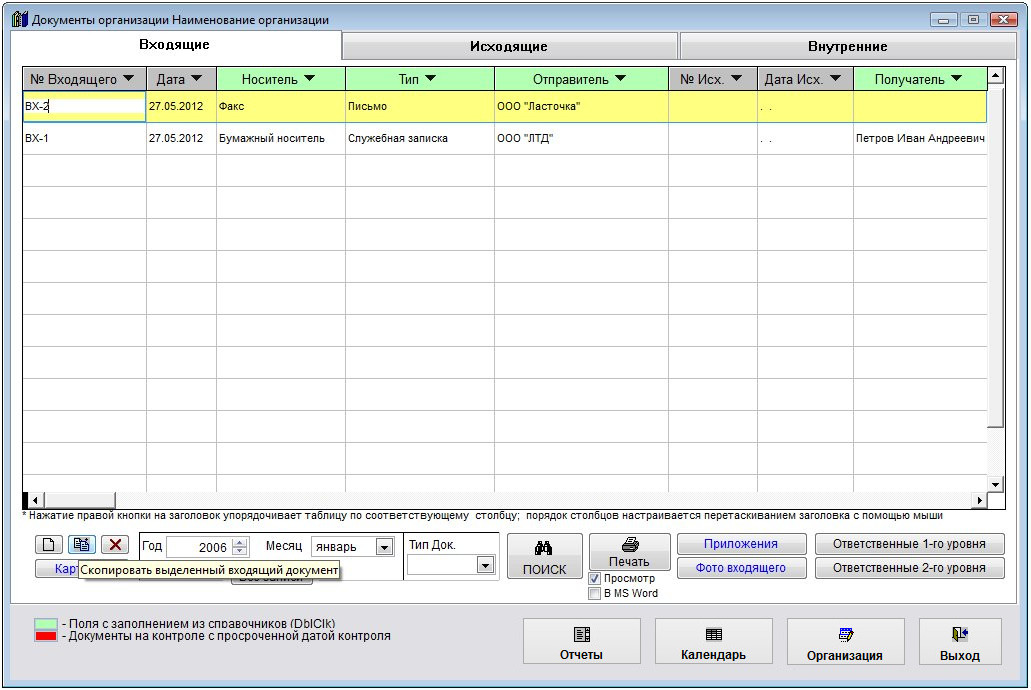Select the ВХ-1 row cell
This screenshot has width=1031, height=690.
(84, 138)
